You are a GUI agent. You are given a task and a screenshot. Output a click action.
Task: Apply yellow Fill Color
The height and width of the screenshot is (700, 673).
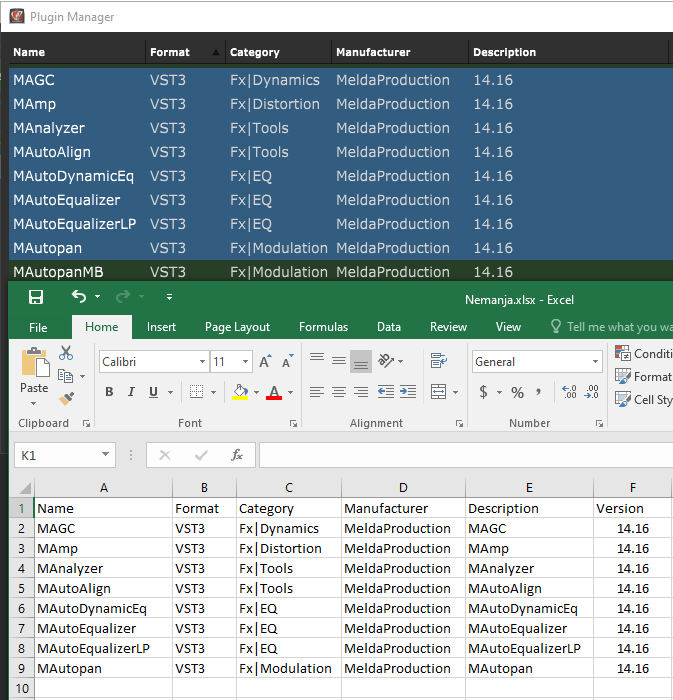pos(241,392)
